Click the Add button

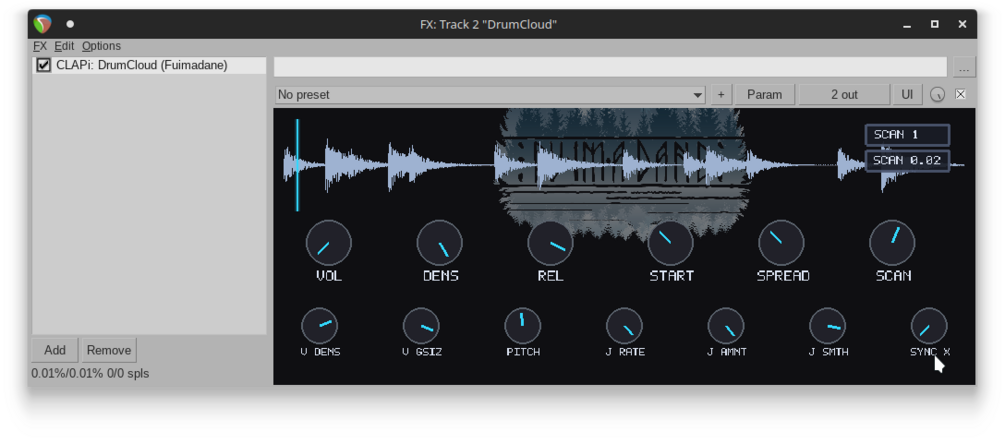pos(54,350)
